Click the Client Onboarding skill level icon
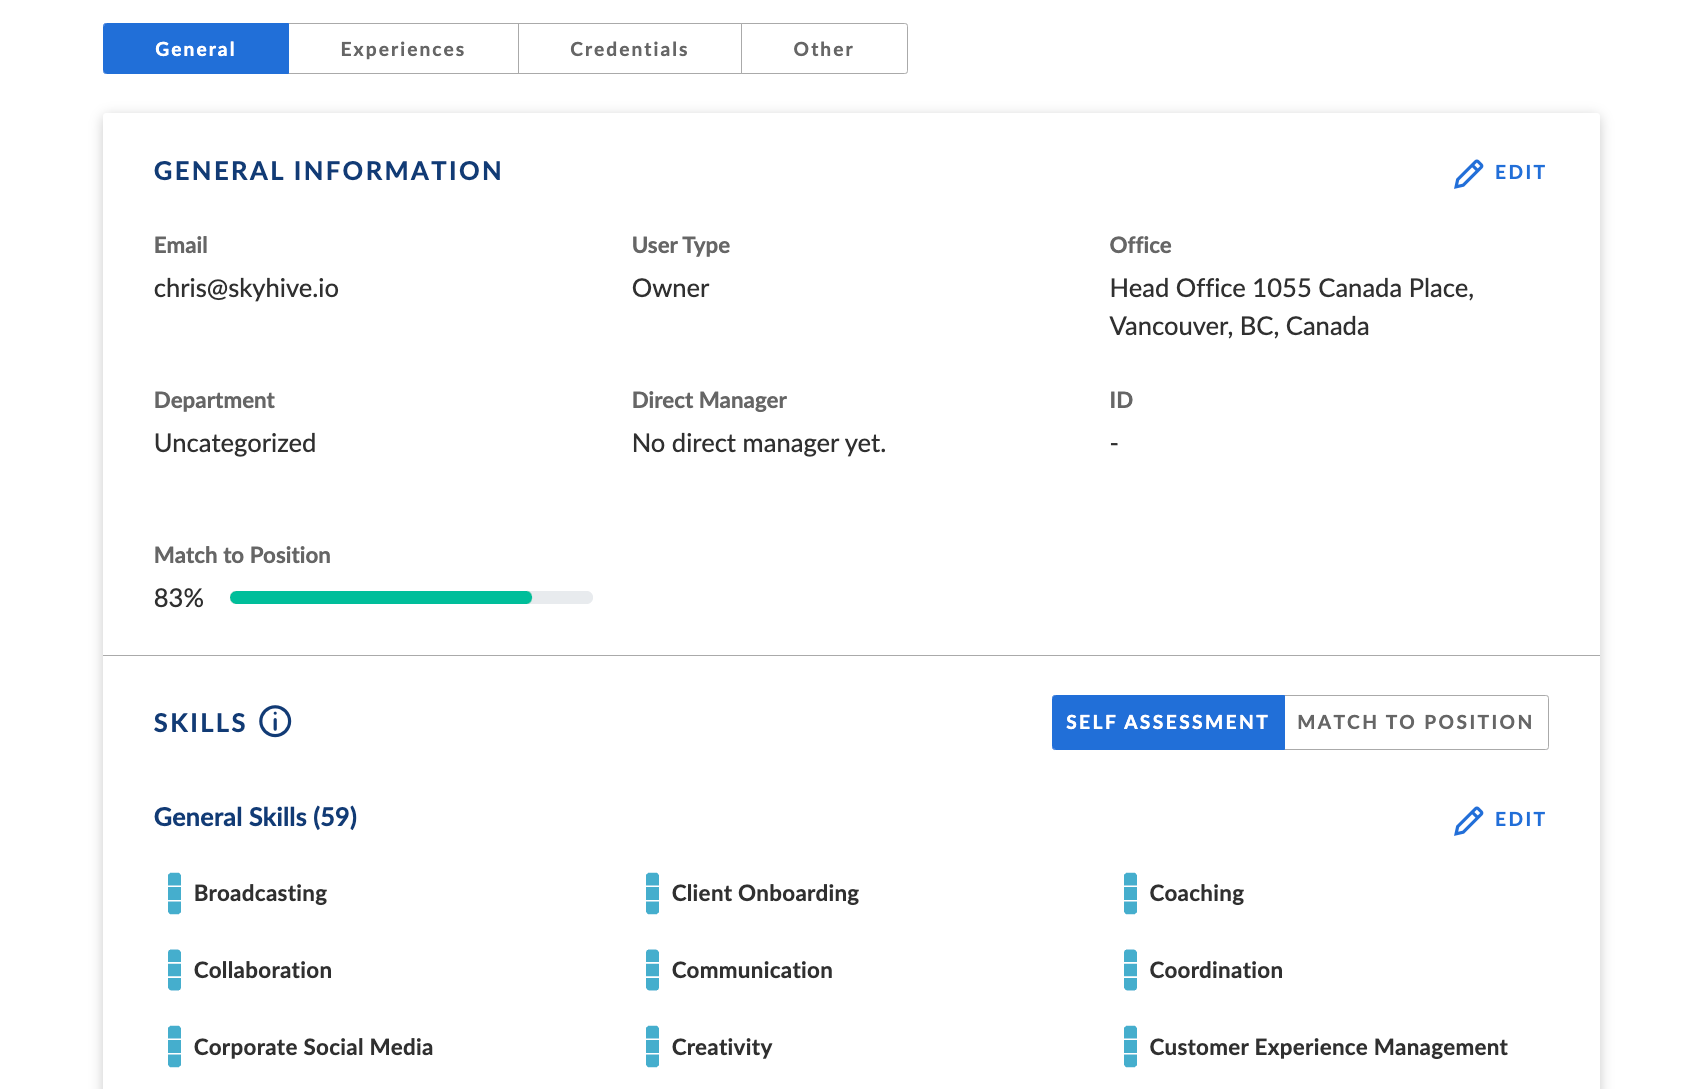This screenshot has height=1089, width=1698. tap(652, 893)
